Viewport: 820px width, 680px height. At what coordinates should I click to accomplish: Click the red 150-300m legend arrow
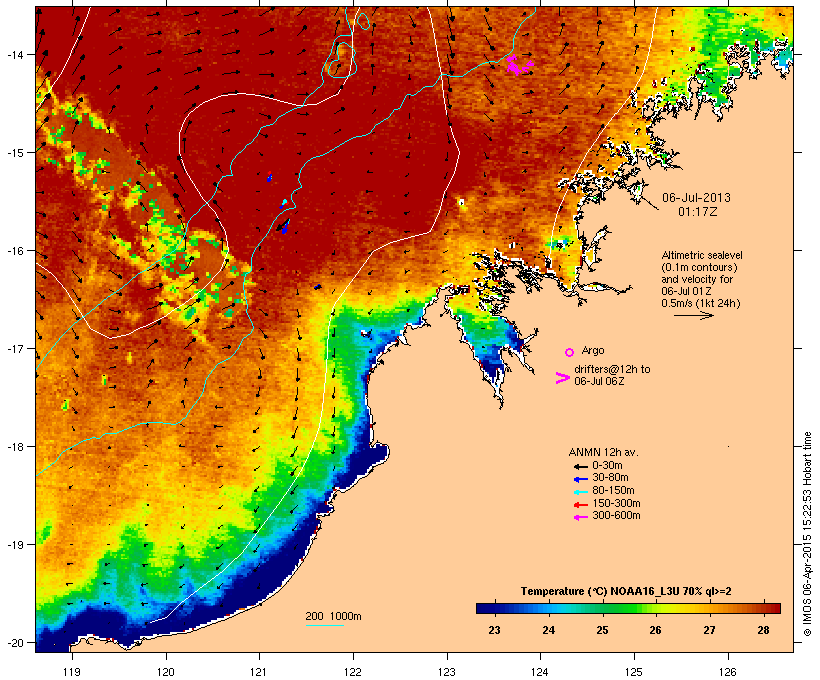coord(580,505)
